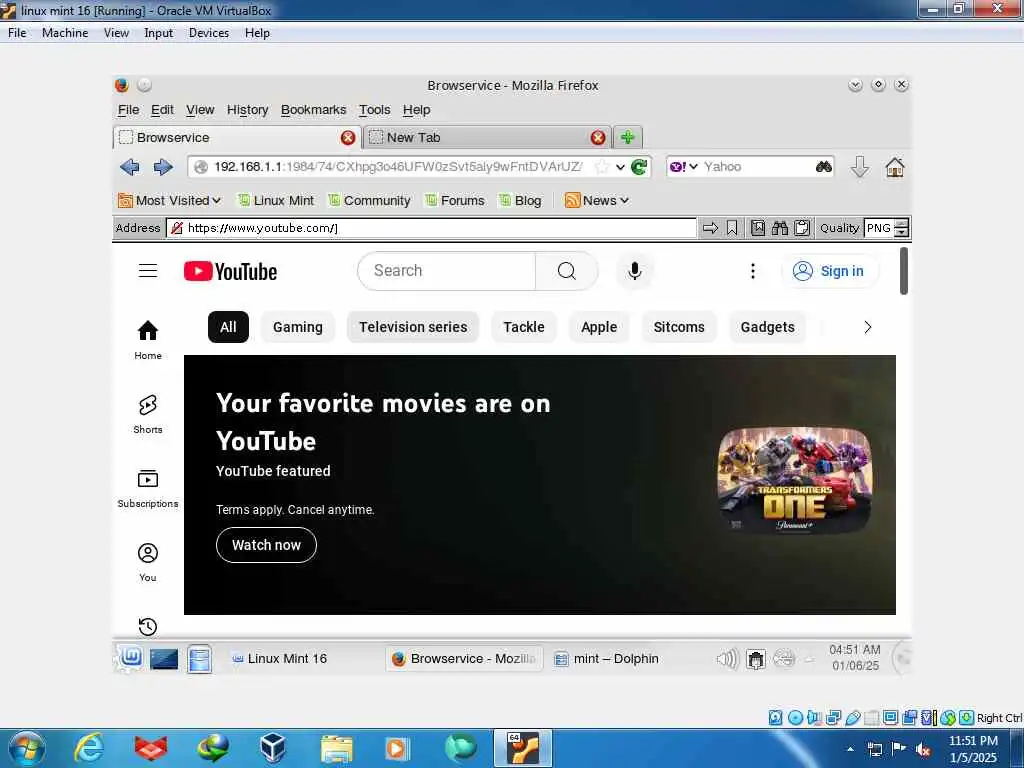Image resolution: width=1024 pixels, height=768 pixels.
Task: Click mint – Dolphin taskbar entry
Action: pyautogui.click(x=606, y=659)
